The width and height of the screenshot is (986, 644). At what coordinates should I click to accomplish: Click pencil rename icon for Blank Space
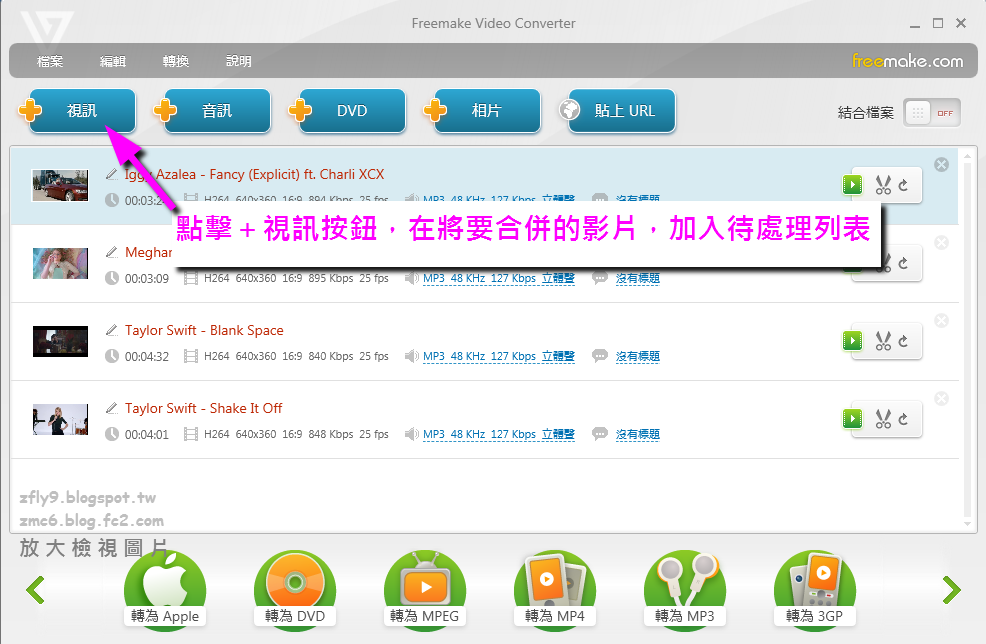tap(112, 330)
